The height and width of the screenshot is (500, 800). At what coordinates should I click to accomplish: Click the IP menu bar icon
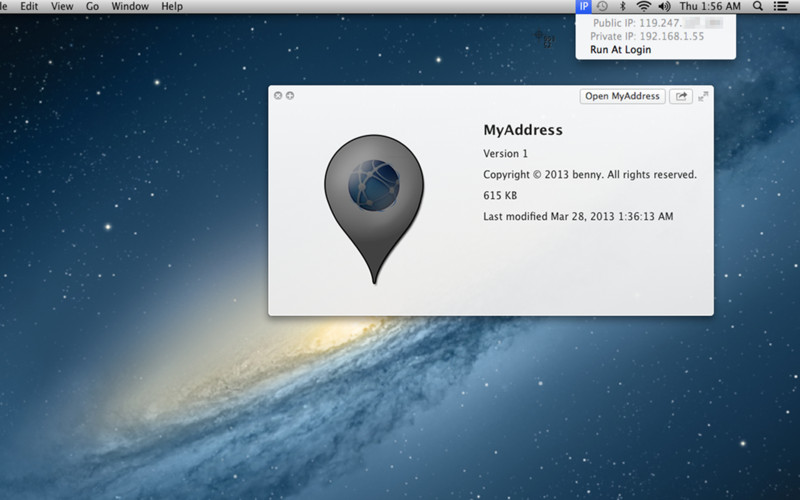pos(583,7)
